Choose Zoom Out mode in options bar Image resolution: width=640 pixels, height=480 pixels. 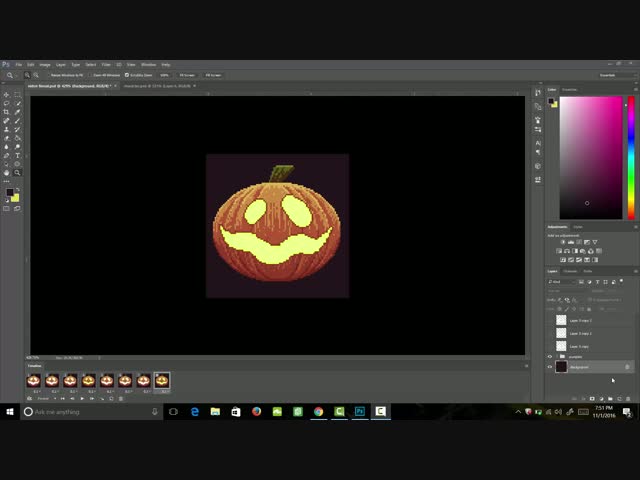tap(36, 75)
